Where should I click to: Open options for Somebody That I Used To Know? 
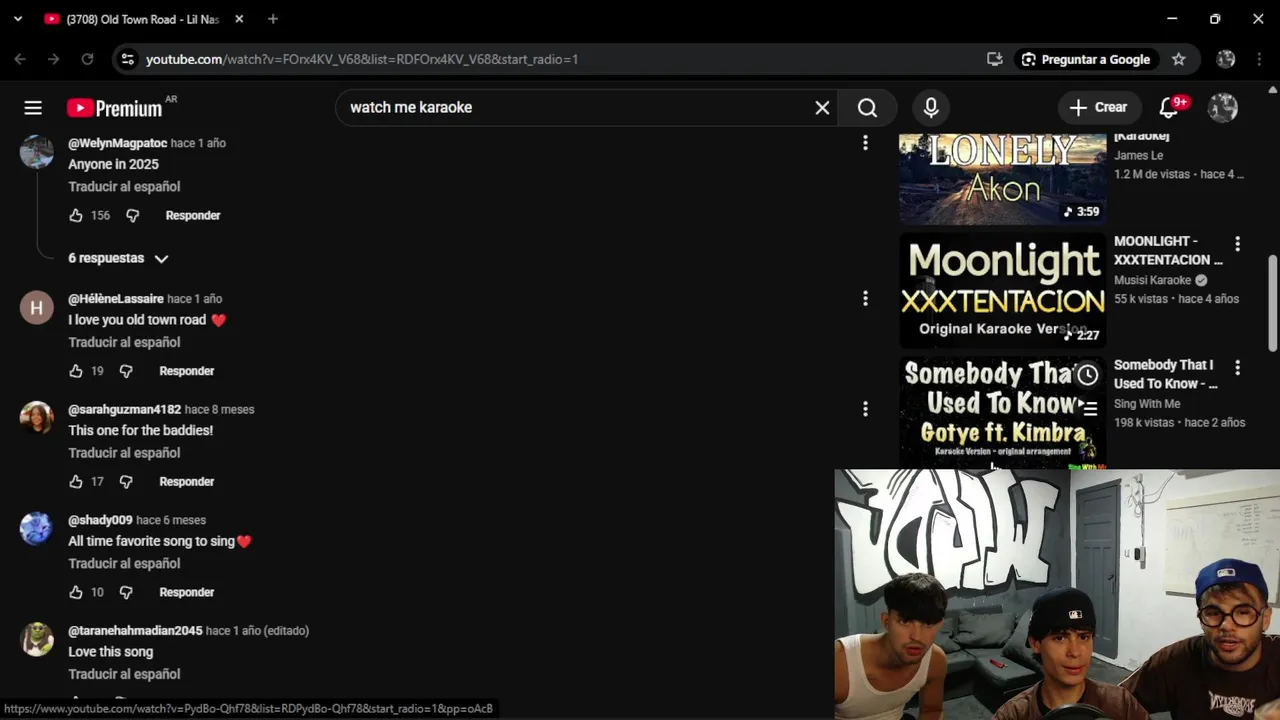pos(1237,368)
